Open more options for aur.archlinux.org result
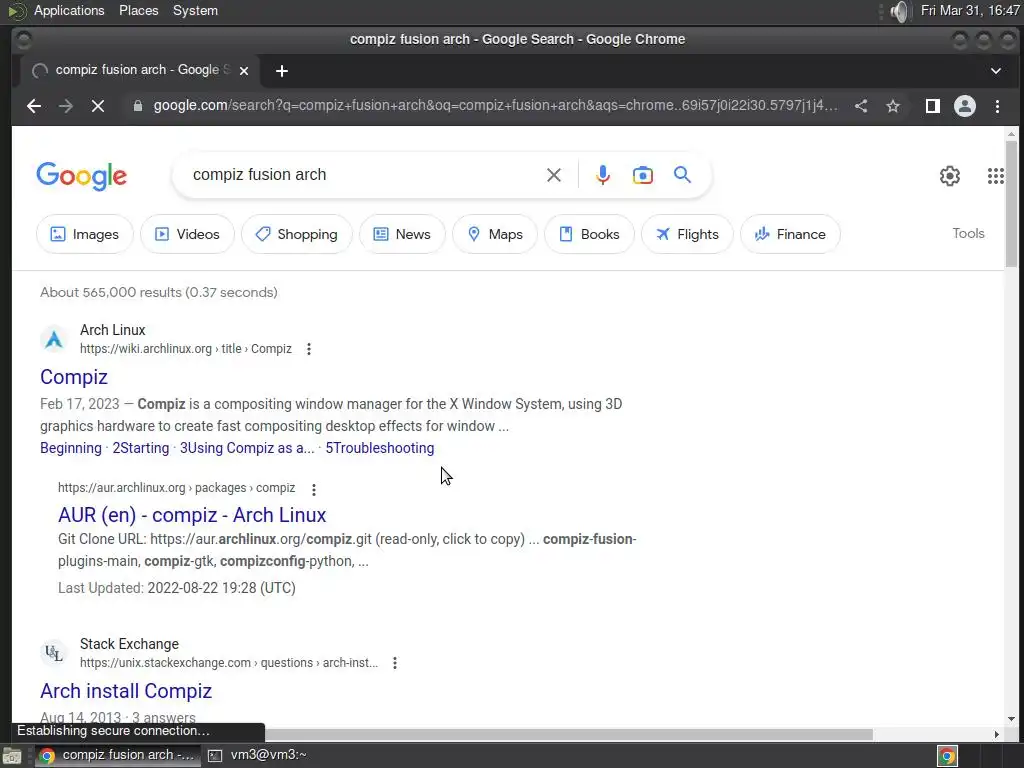This screenshot has height=768, width=1024. tap(314, 489)
